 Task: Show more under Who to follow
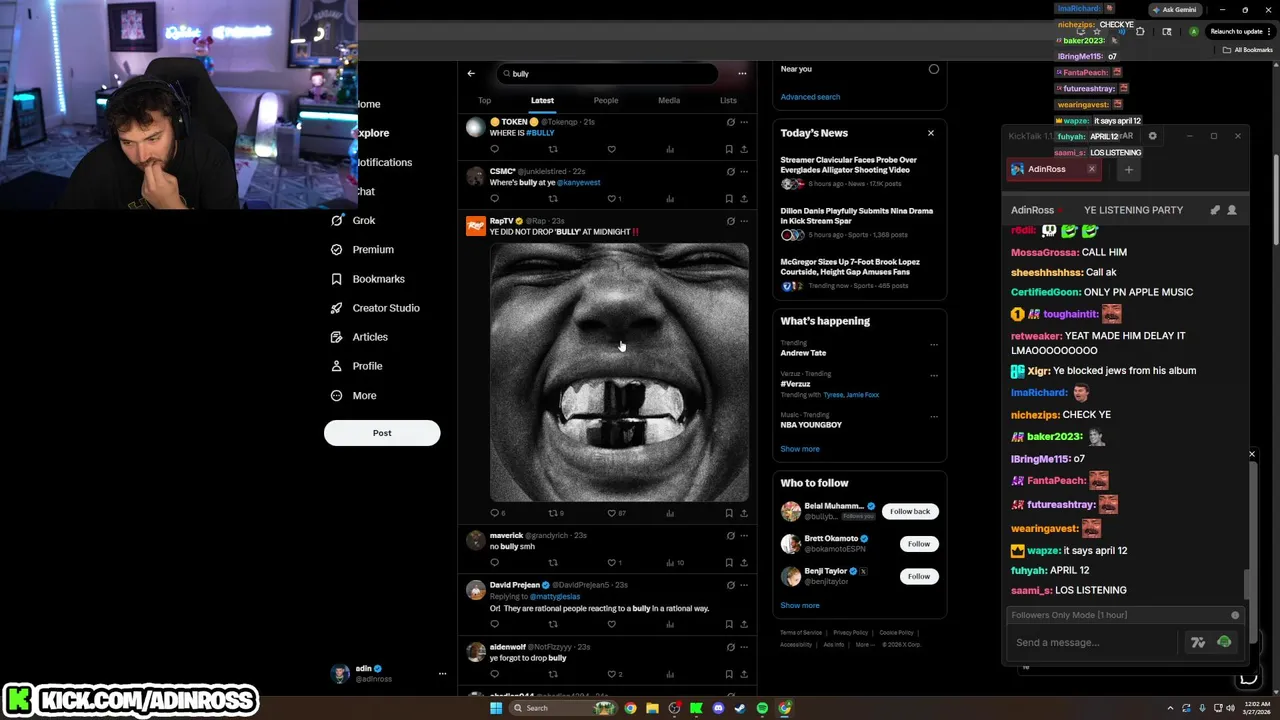[800, 605]
